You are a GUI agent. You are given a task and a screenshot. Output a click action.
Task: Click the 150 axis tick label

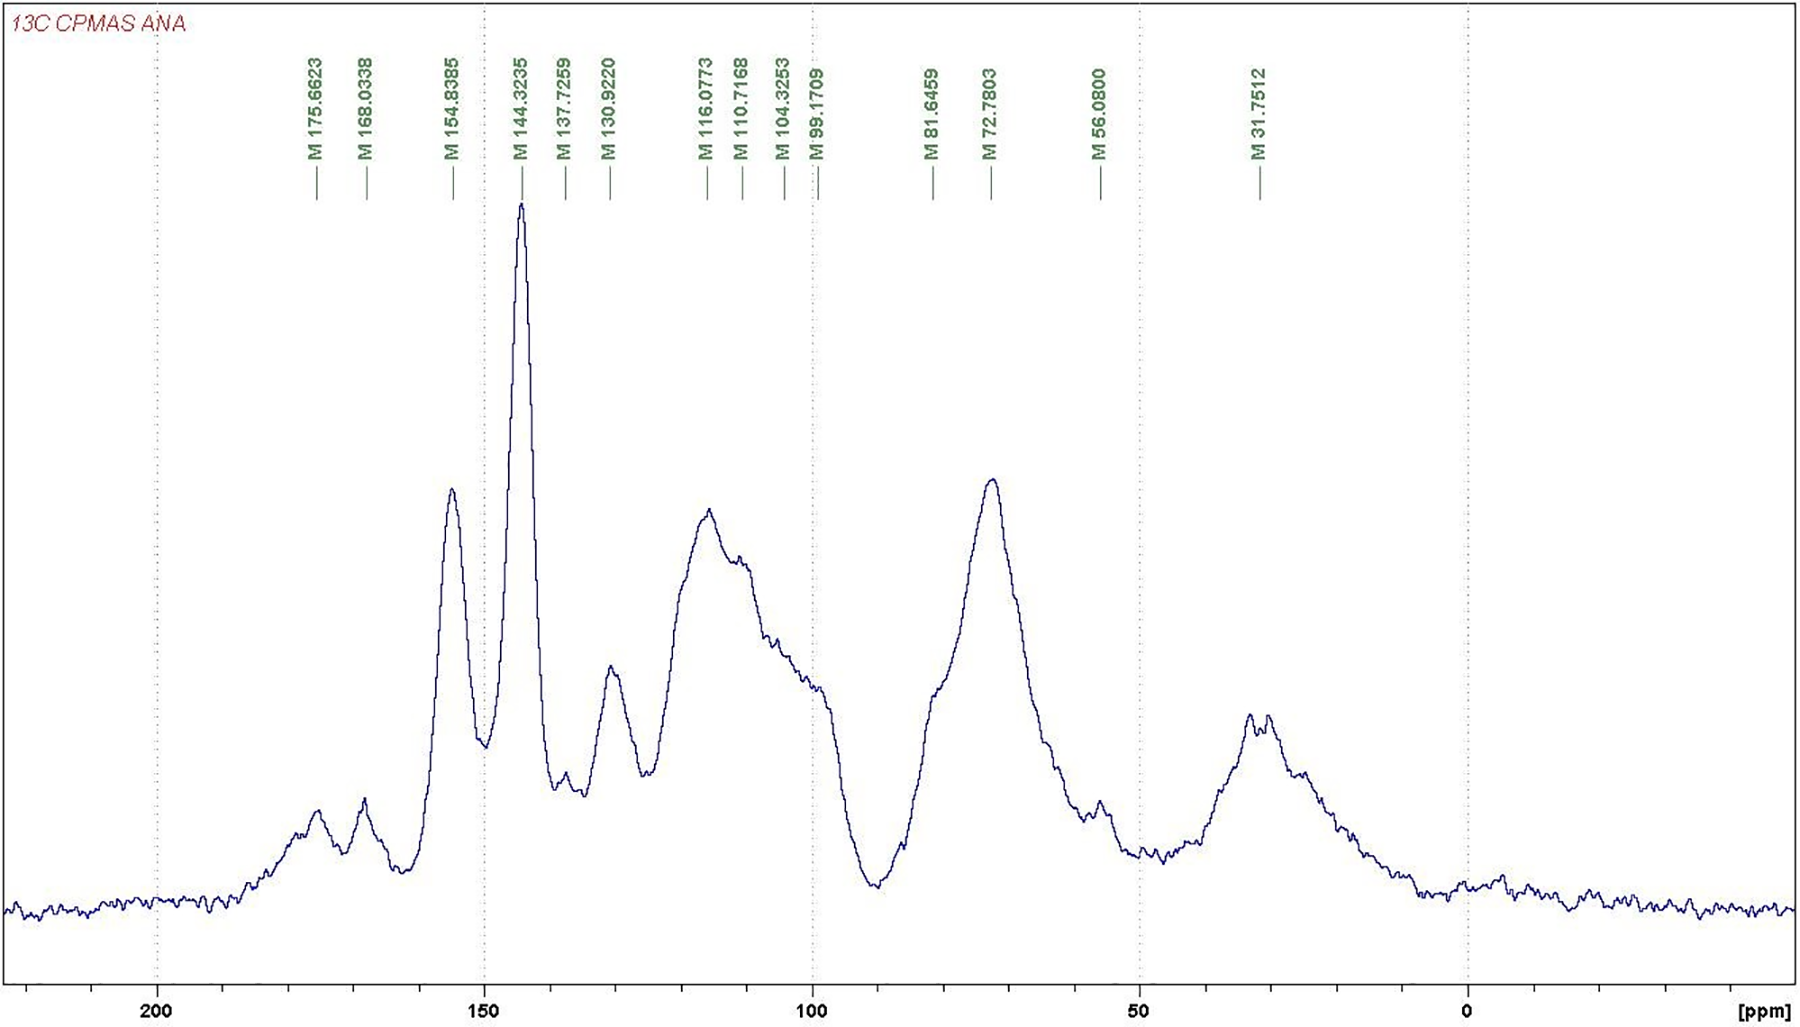click(484, 1010)
